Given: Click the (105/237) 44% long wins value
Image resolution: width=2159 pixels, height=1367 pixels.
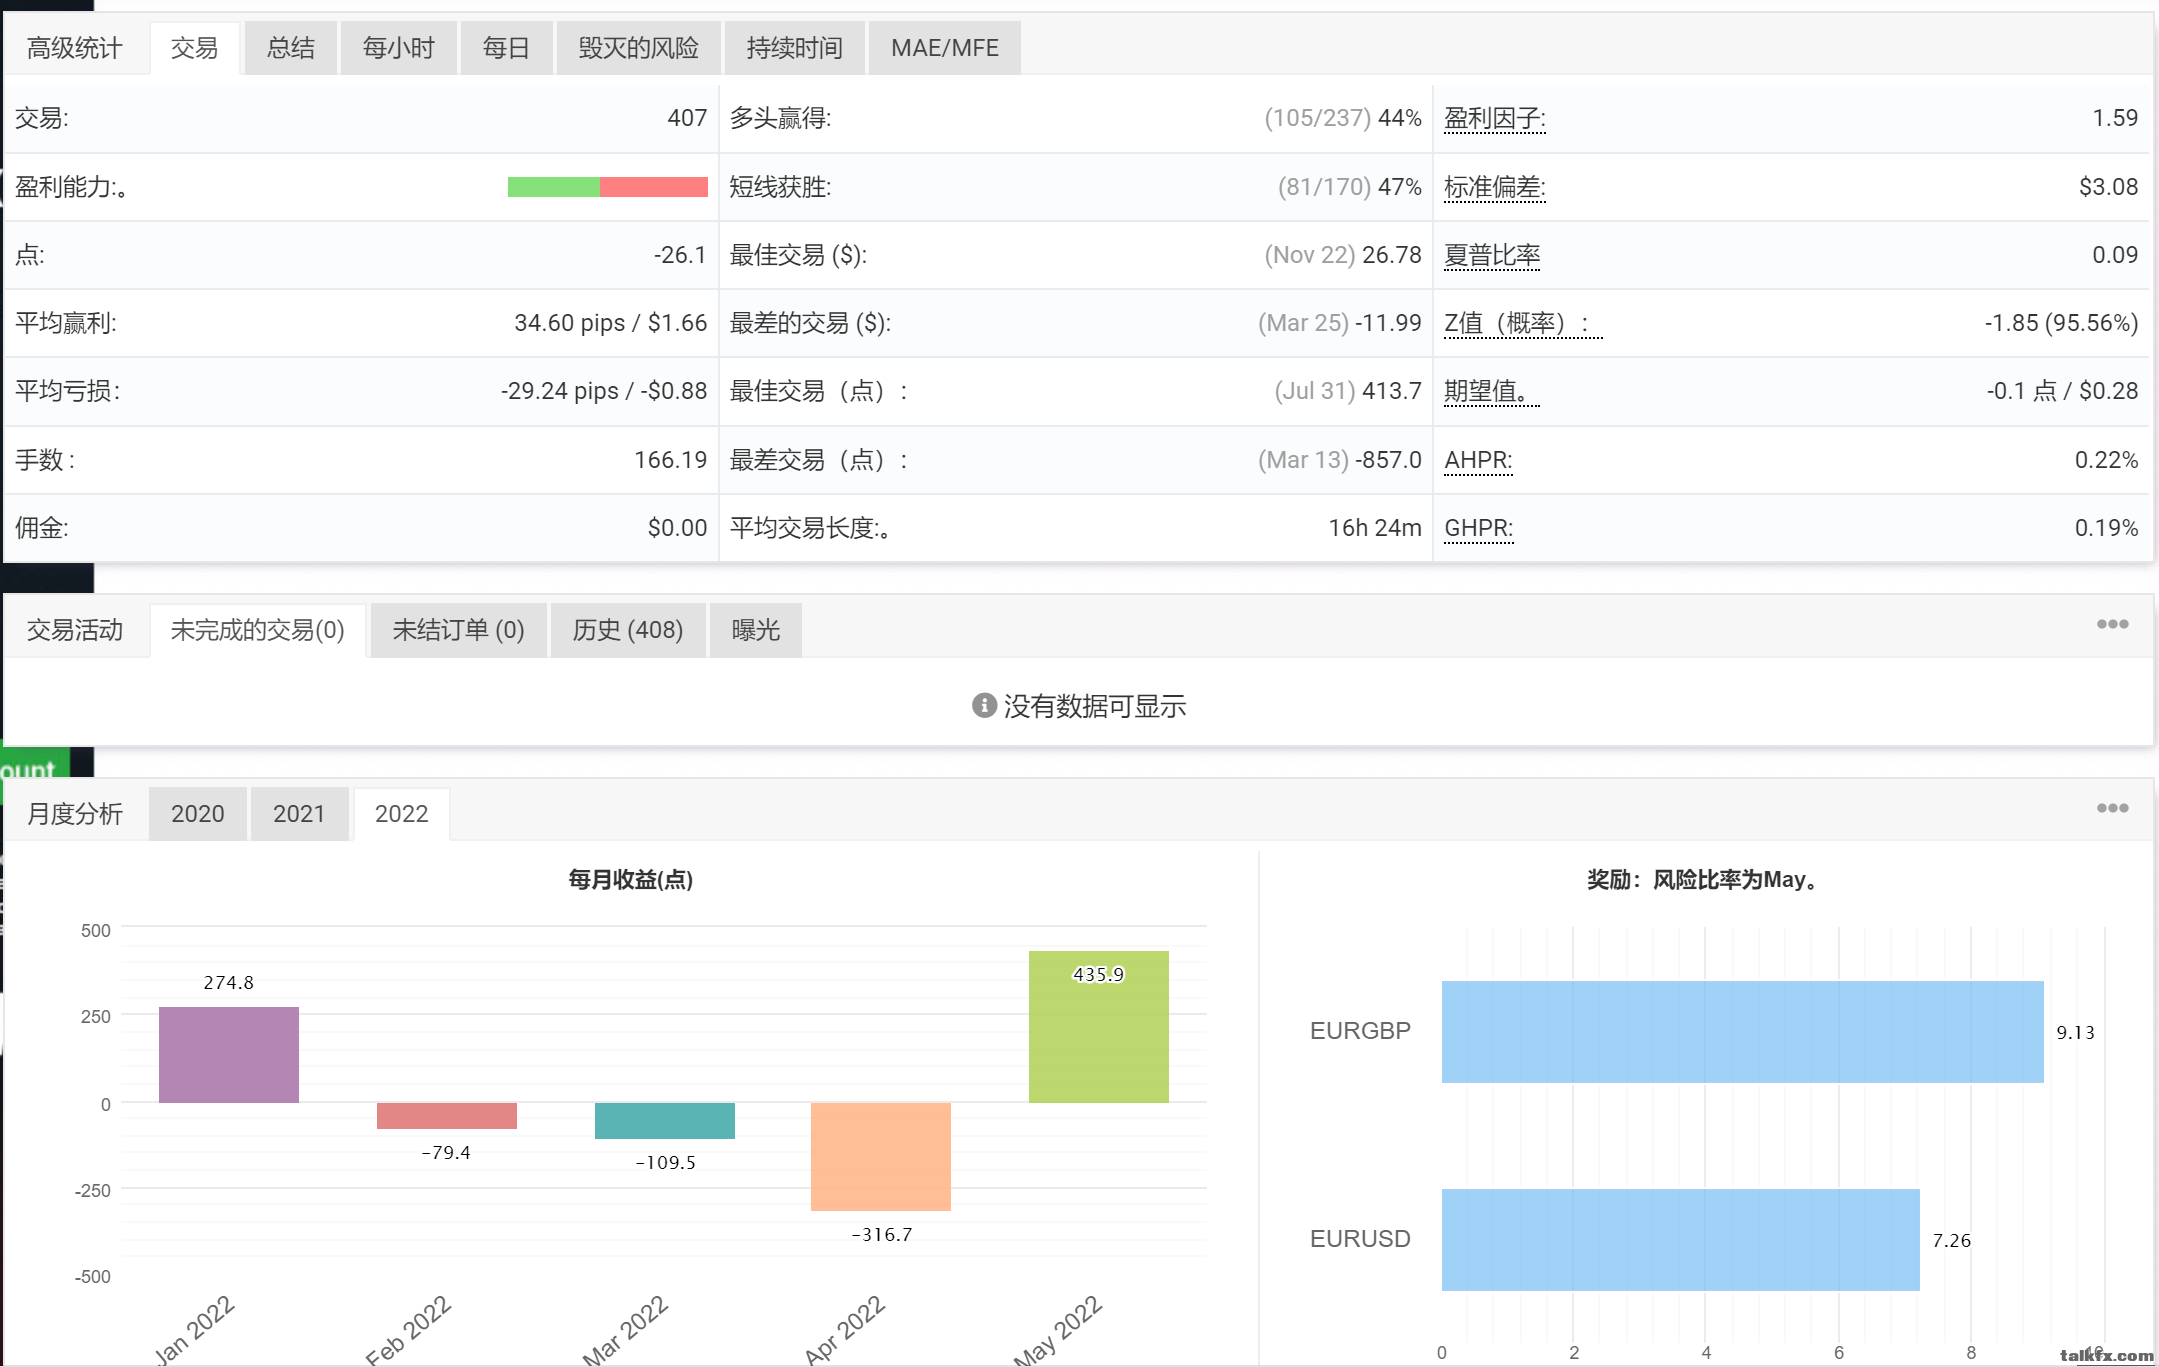Looking at the screenshot, I should [x=1343, y=118].
